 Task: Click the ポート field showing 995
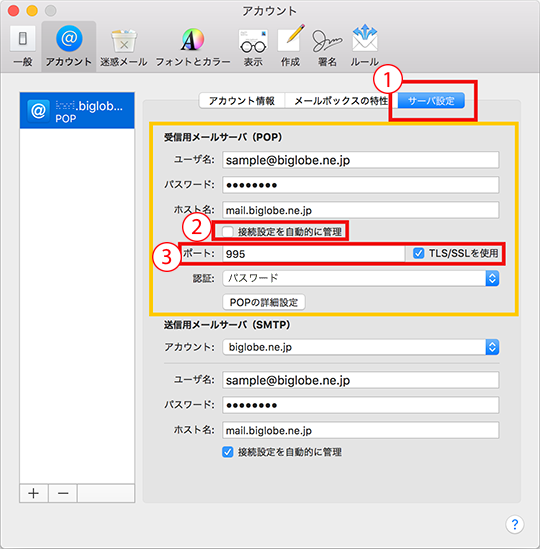[313, 253]
